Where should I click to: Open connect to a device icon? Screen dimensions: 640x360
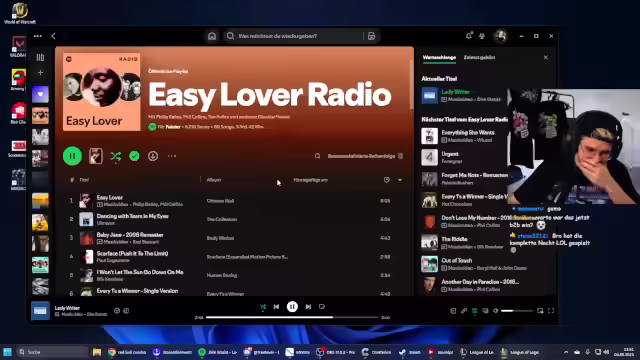coord(485,311)
